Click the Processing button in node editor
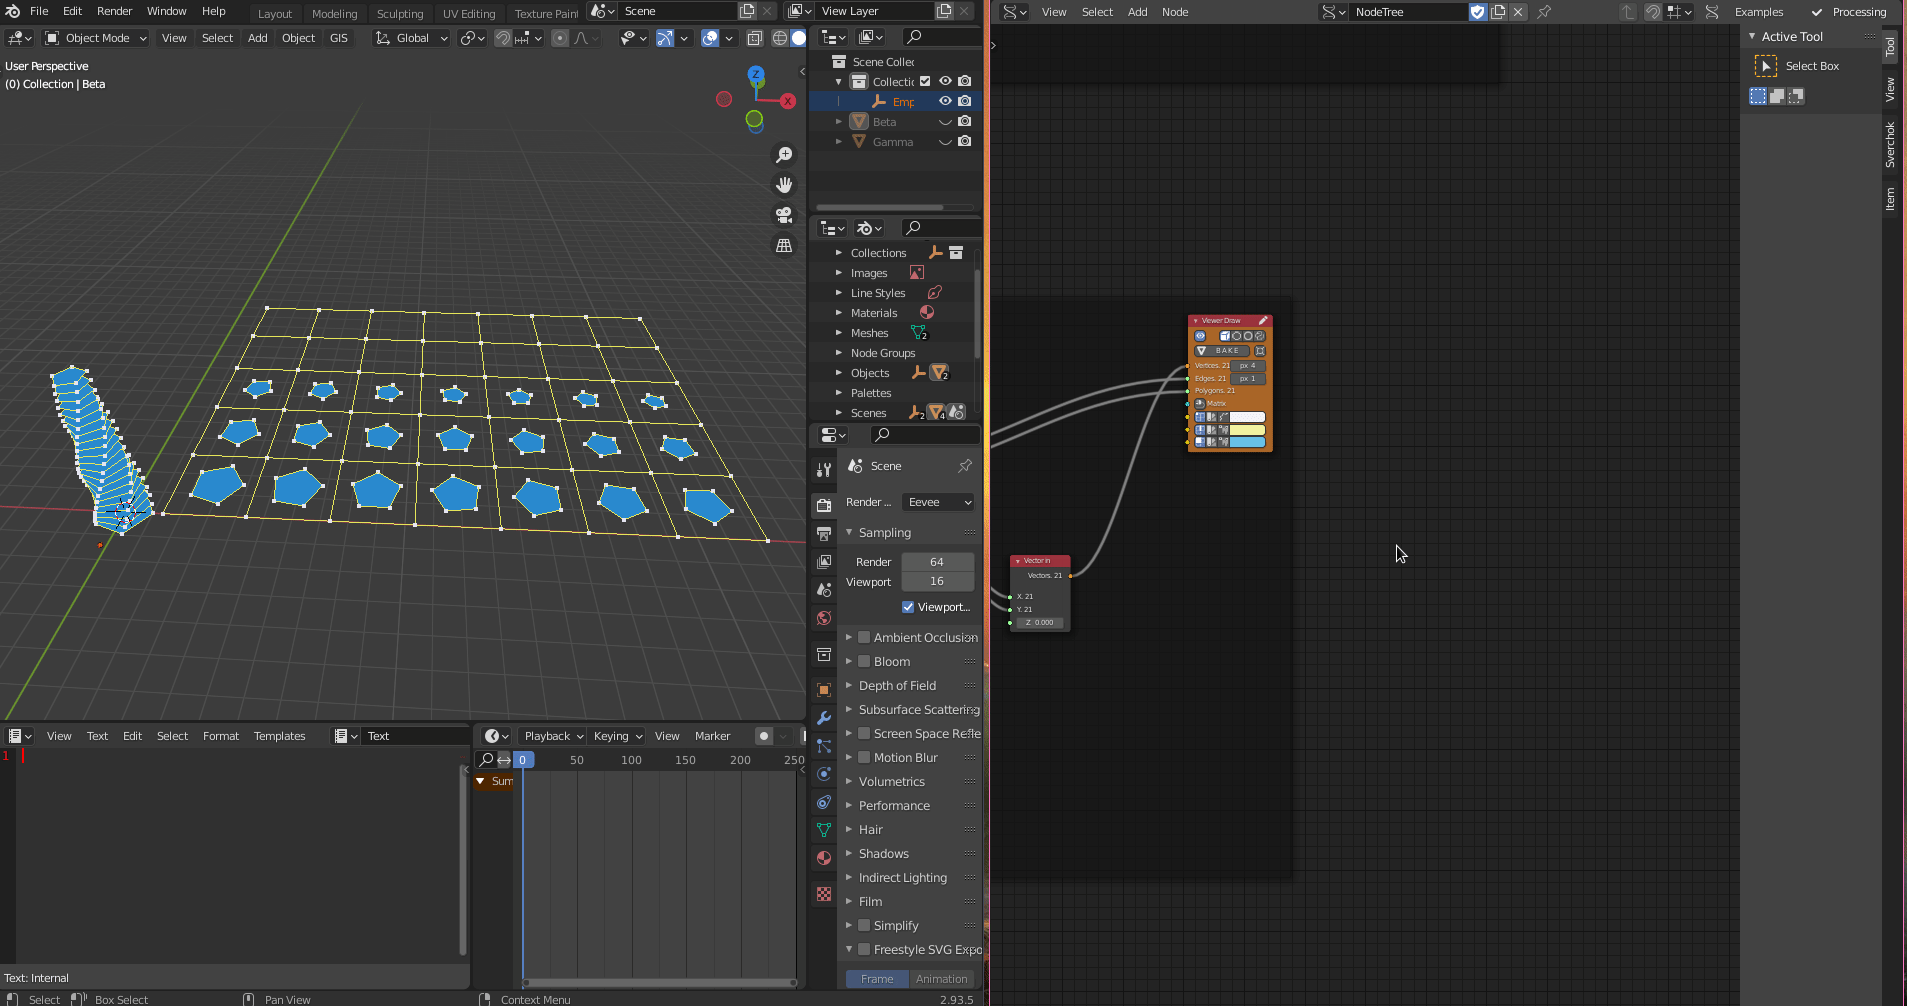The width and height of the screenshot is (1907, 1006). point(1849,12)
